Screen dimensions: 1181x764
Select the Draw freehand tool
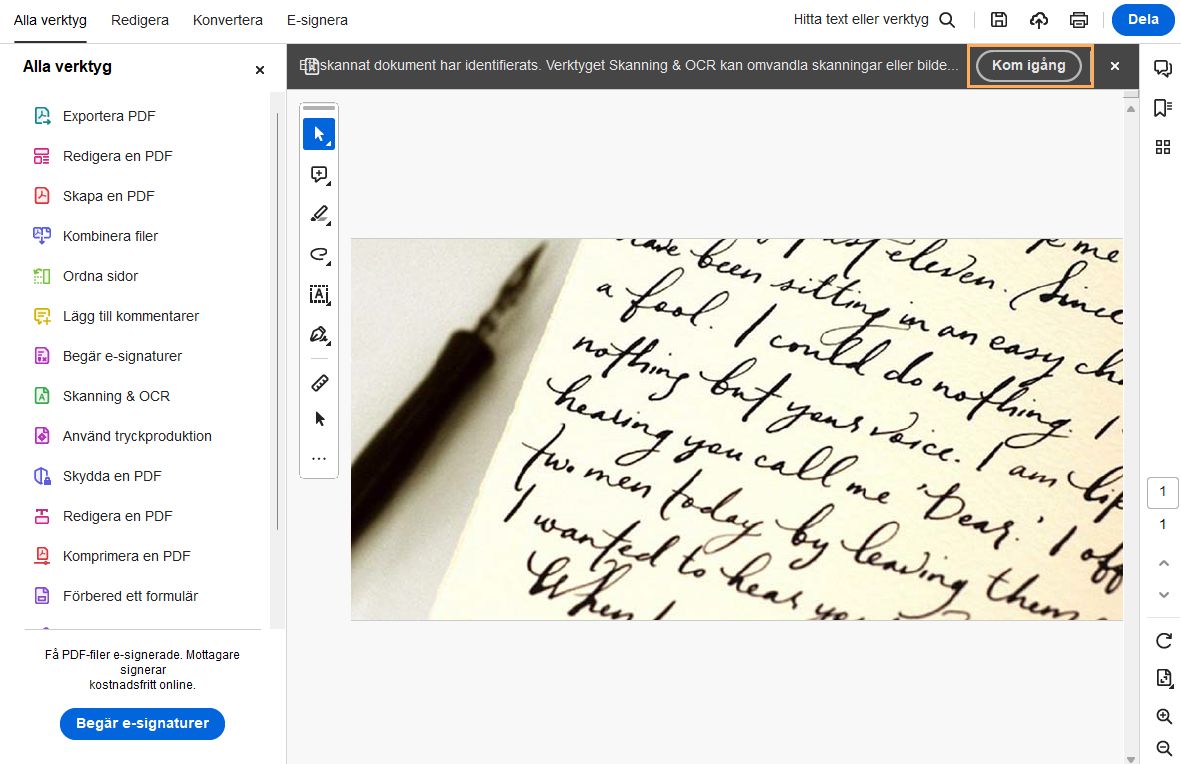[318, 255]
